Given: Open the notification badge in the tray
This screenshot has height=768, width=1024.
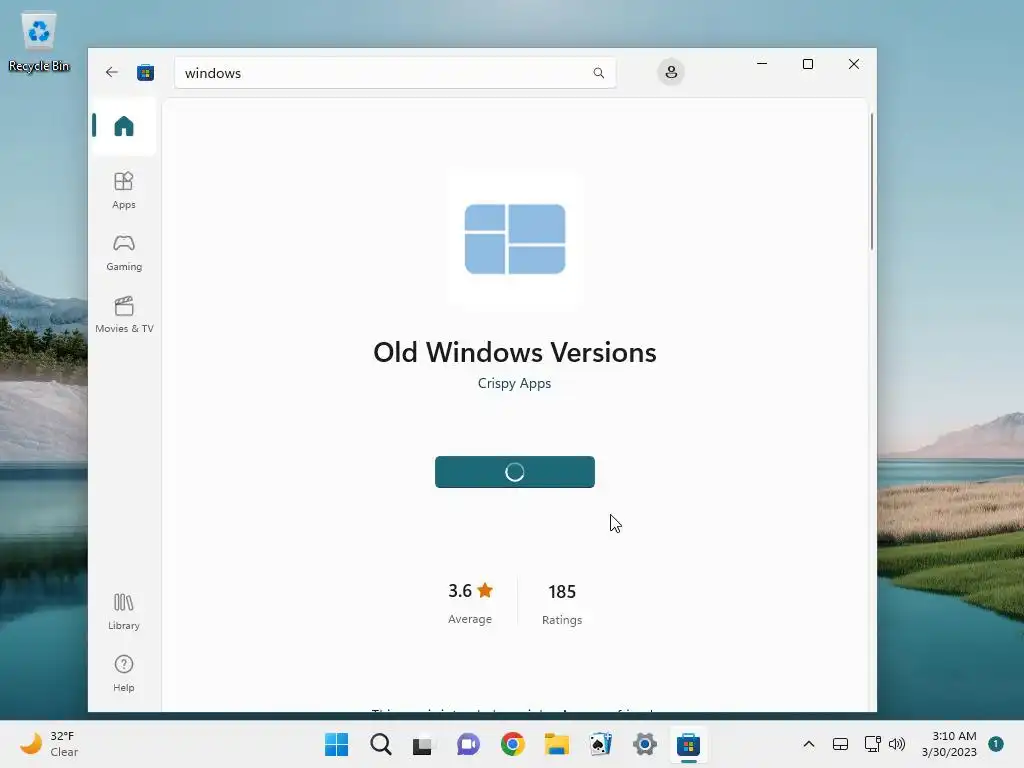Looking at the screenshot, I should pyautogui.click(x=996, y=744).
